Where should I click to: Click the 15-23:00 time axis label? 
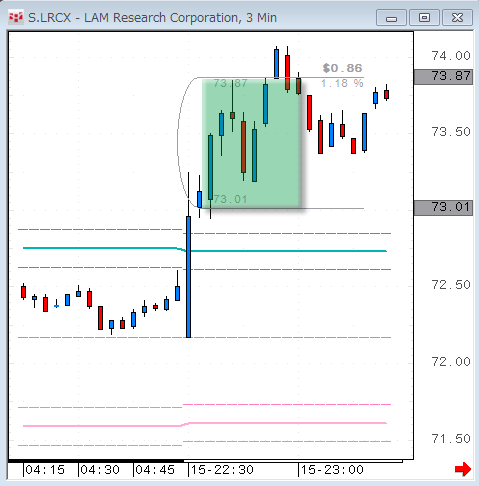[332, 470]
